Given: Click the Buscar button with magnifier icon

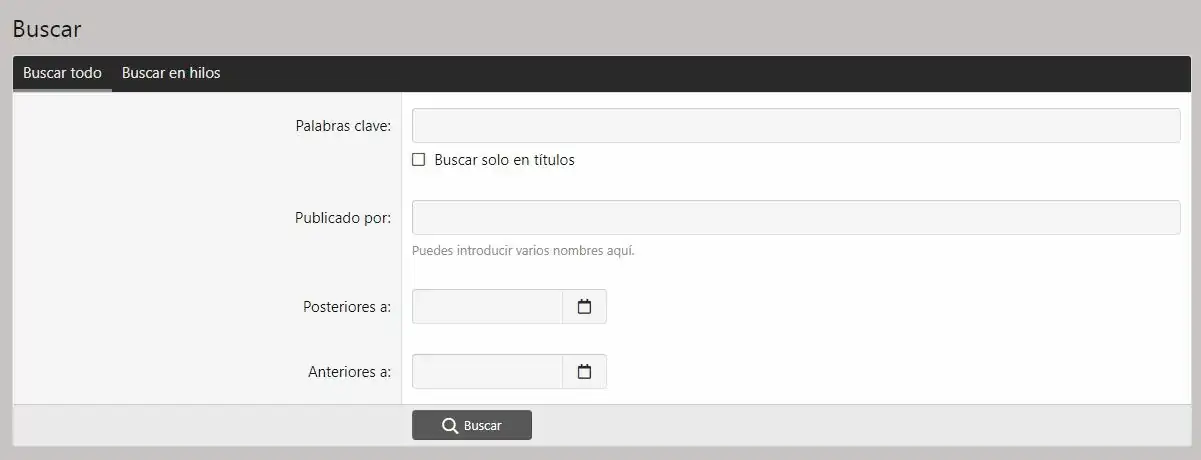Looking at the screenshot, I should (x=472, y=425).
